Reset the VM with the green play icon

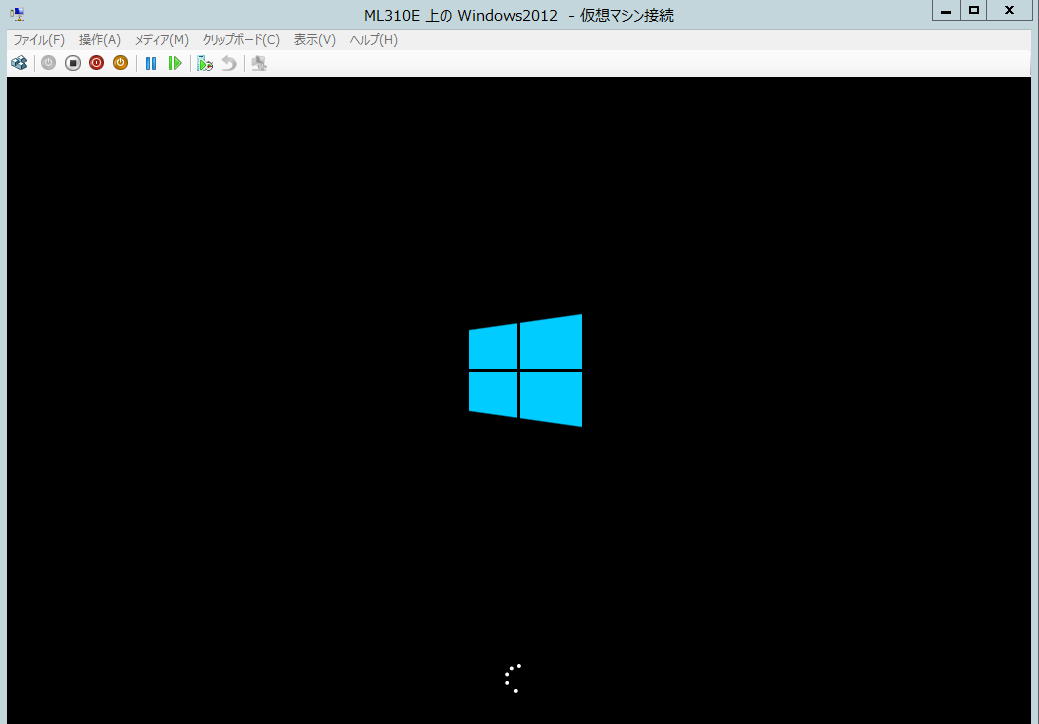[x=175, y=63]
